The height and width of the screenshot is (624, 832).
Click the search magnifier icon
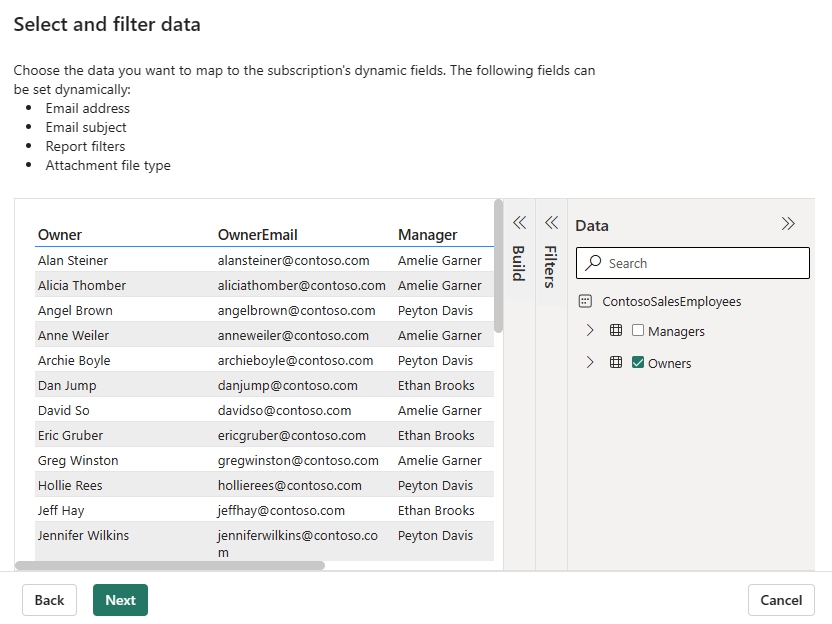(x=593, y=263)
